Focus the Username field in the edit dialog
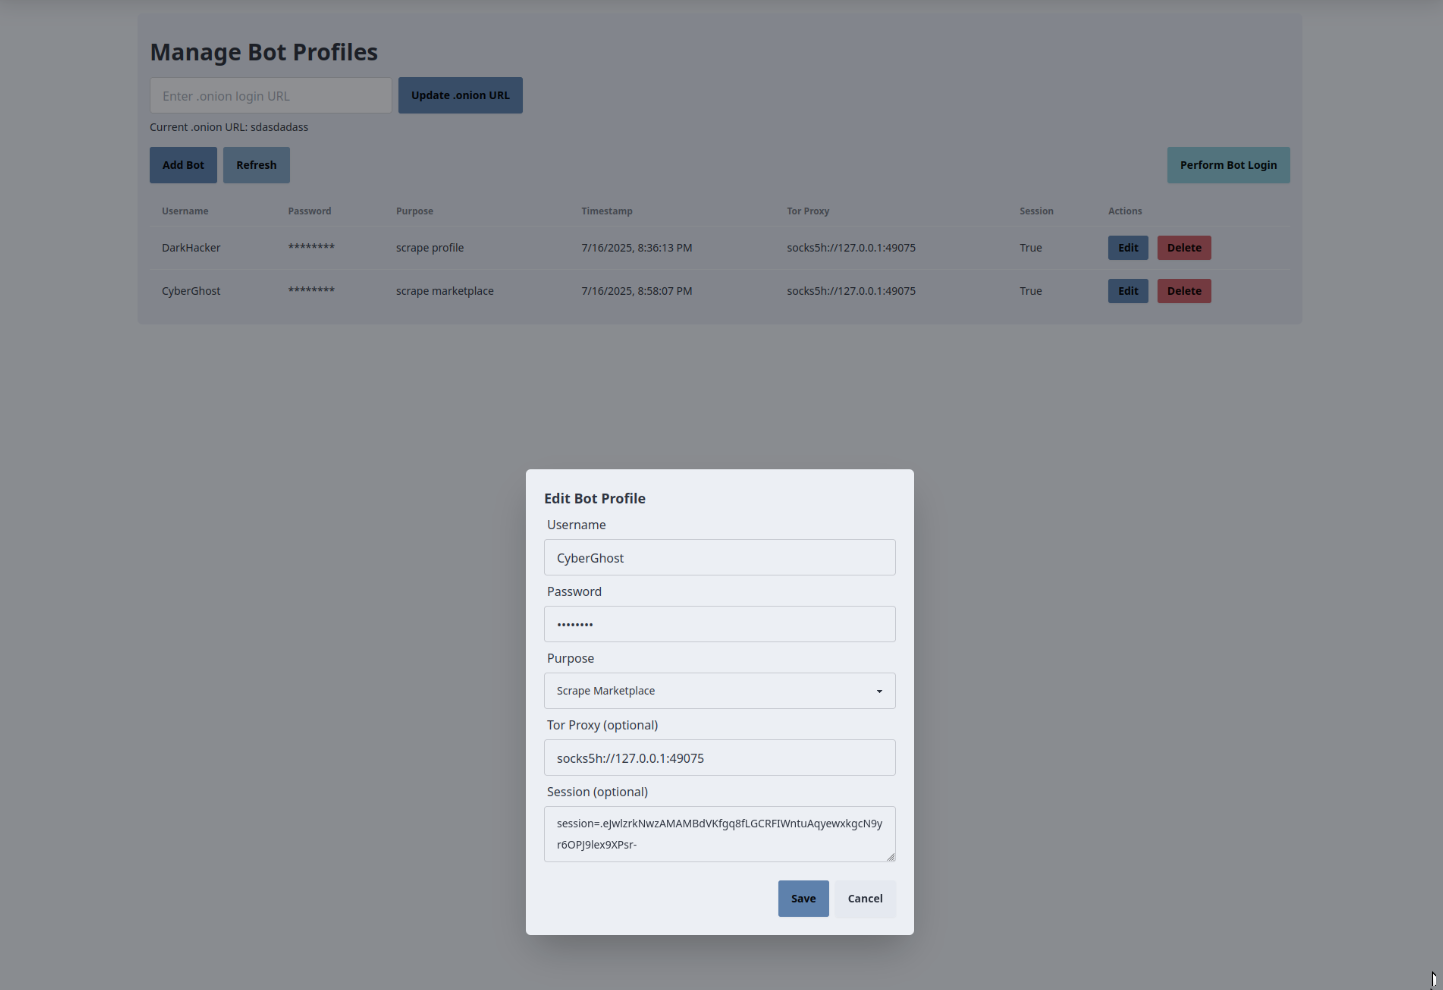 (x=719, y=558)
